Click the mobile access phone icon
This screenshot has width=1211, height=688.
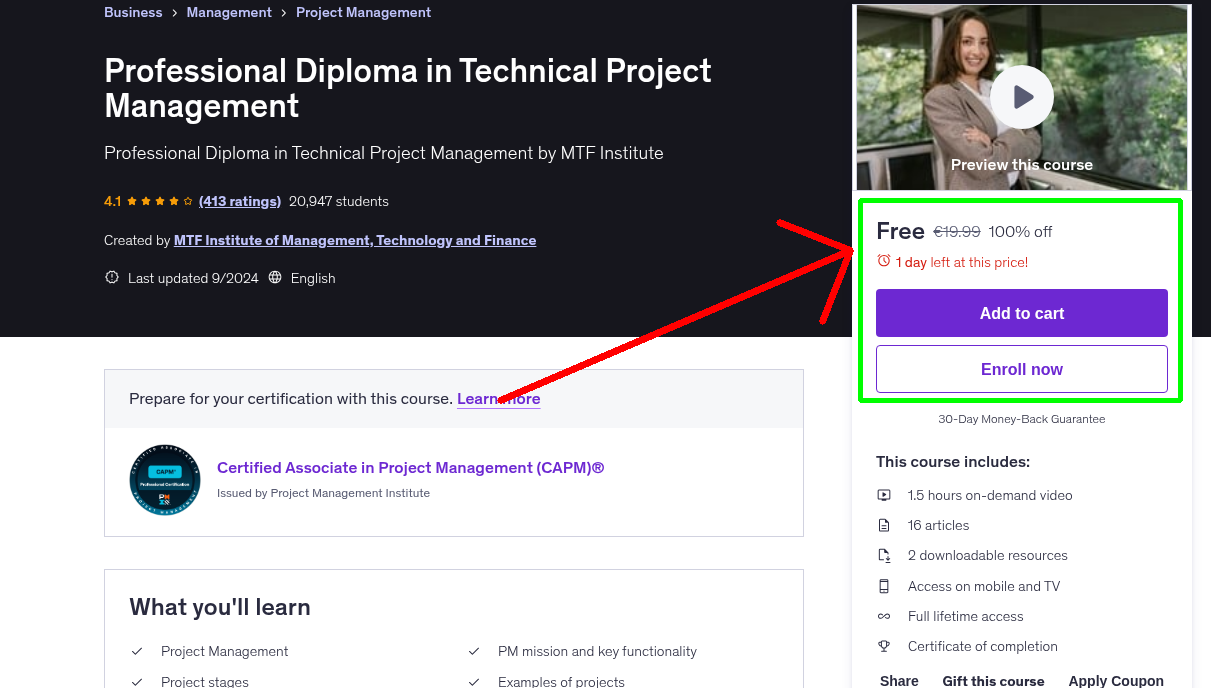pos(884,586)
